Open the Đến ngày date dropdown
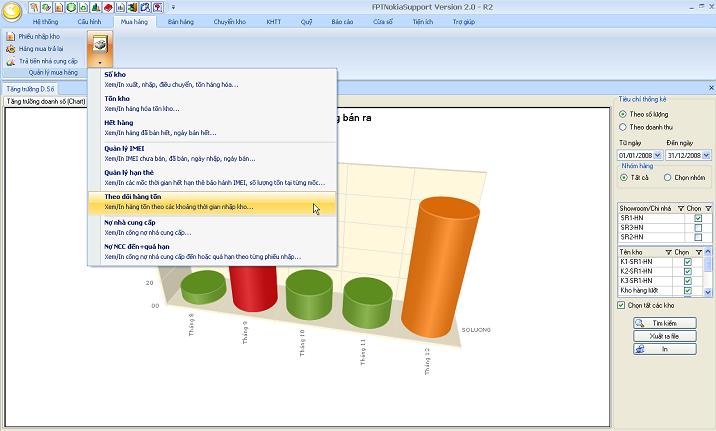This screenshot has width=716, height=431. (706, 155)
